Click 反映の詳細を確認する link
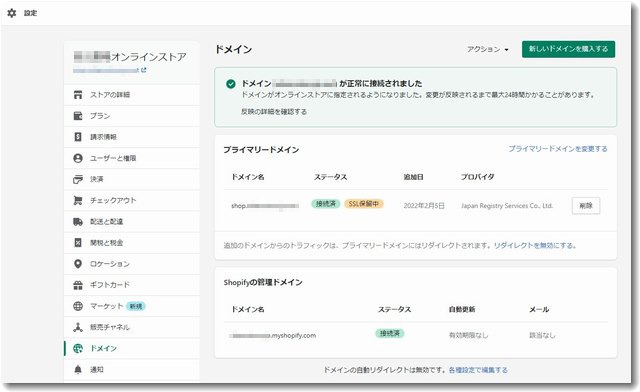 (273, 111)
